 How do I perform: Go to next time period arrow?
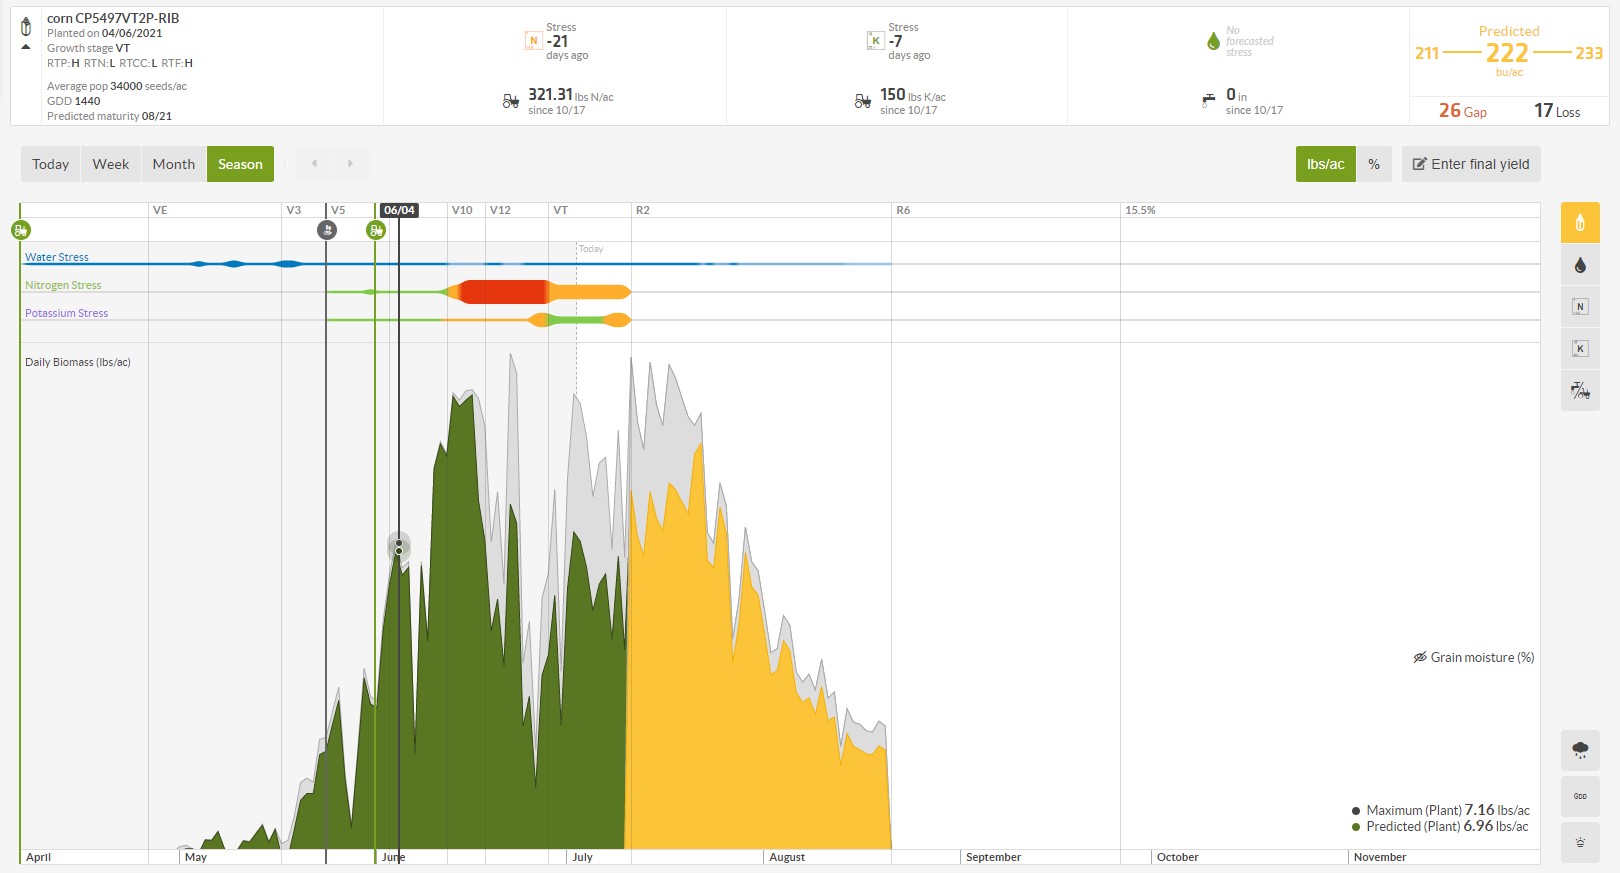pos(350,164)
